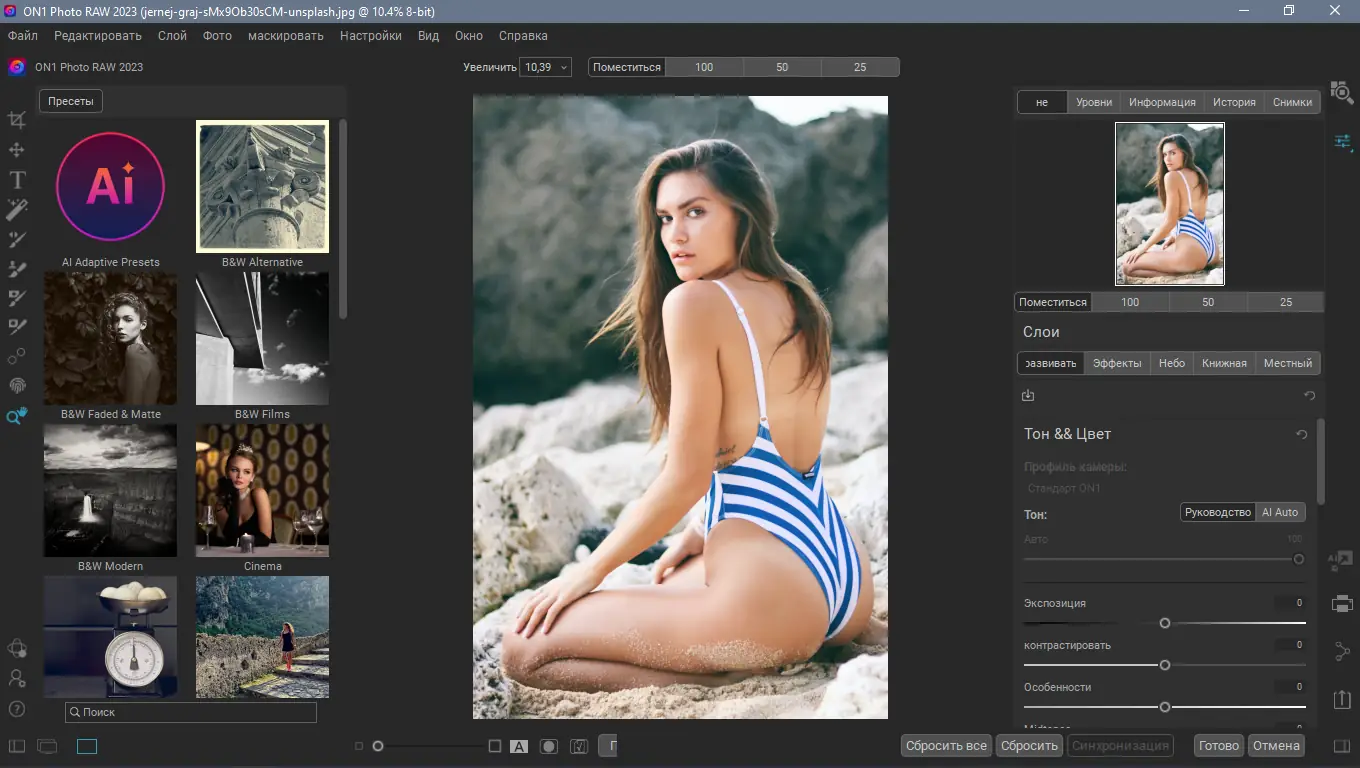This screenshot has width=1360, height=768.
Task: Activate the Zoom and pan view tool
Action: 17,416
